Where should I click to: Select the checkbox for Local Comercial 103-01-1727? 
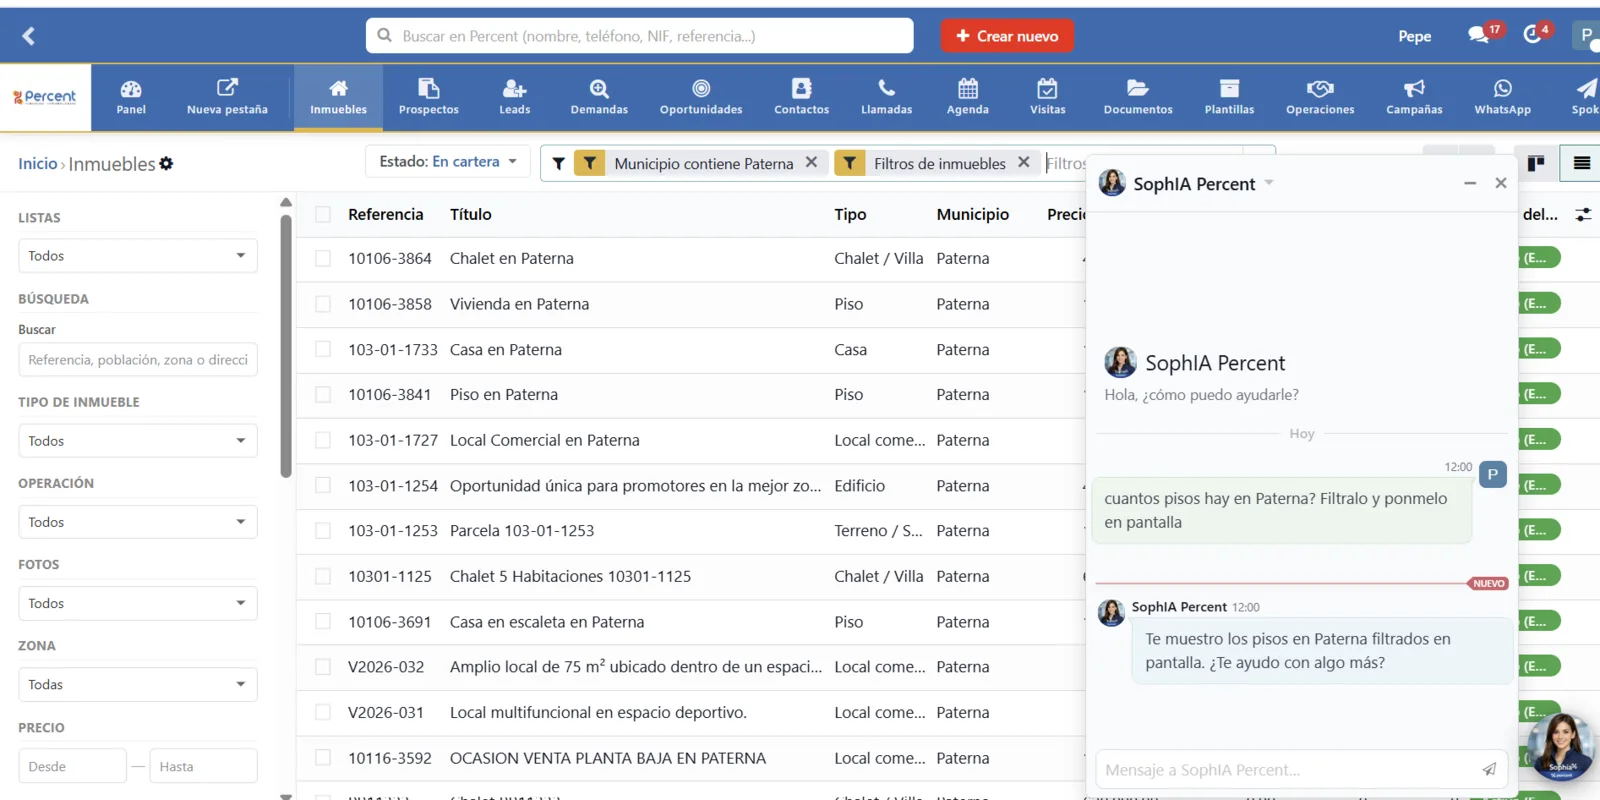click(323, 440)
